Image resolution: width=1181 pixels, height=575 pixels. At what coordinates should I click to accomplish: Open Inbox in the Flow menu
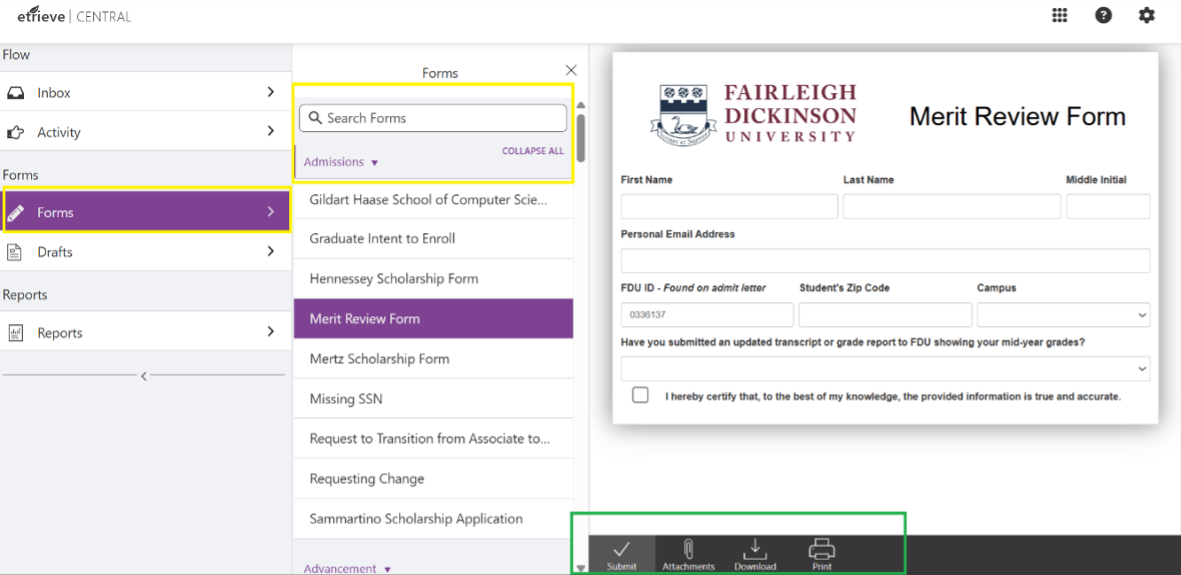click(x=145, y=92)
